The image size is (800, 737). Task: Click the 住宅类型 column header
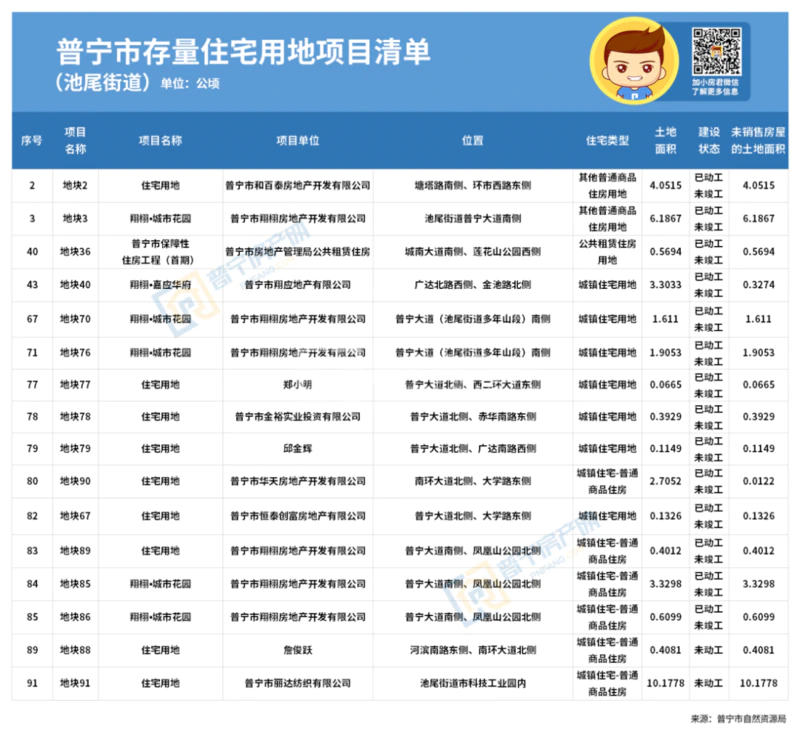click(x=606, y=140)
